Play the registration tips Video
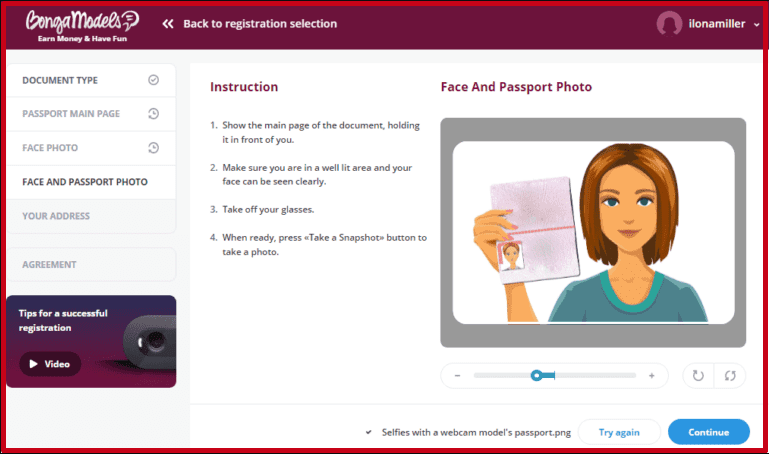This screenshot has height=454, width=769. (x=50, y=364)
